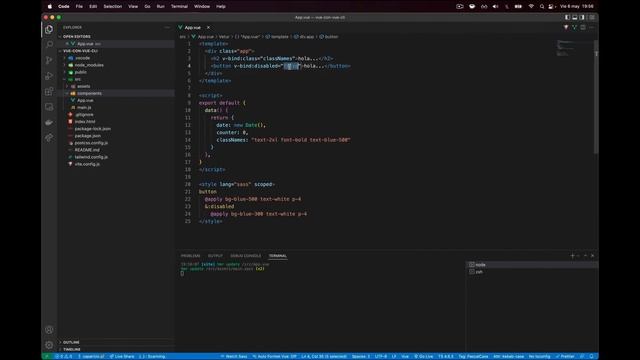
Task: Open Accounts menu in activity bar
Action: click(x=49, y=330)
